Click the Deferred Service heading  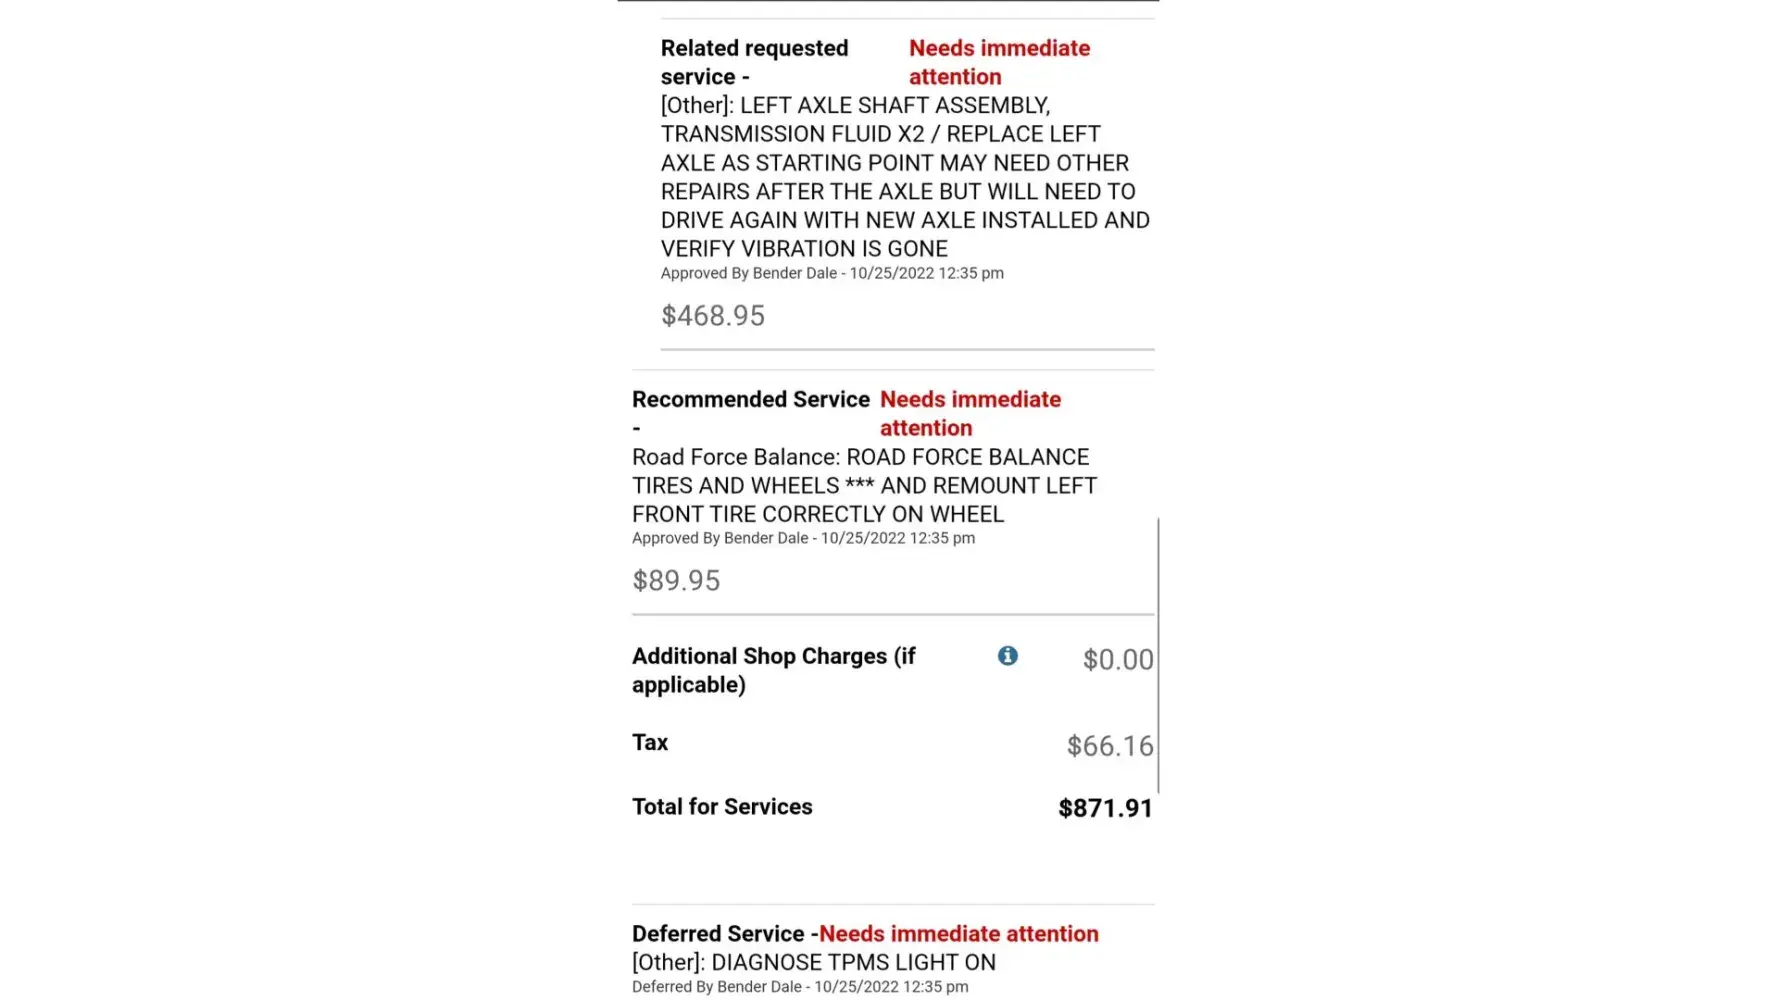(x=718, y=934)
